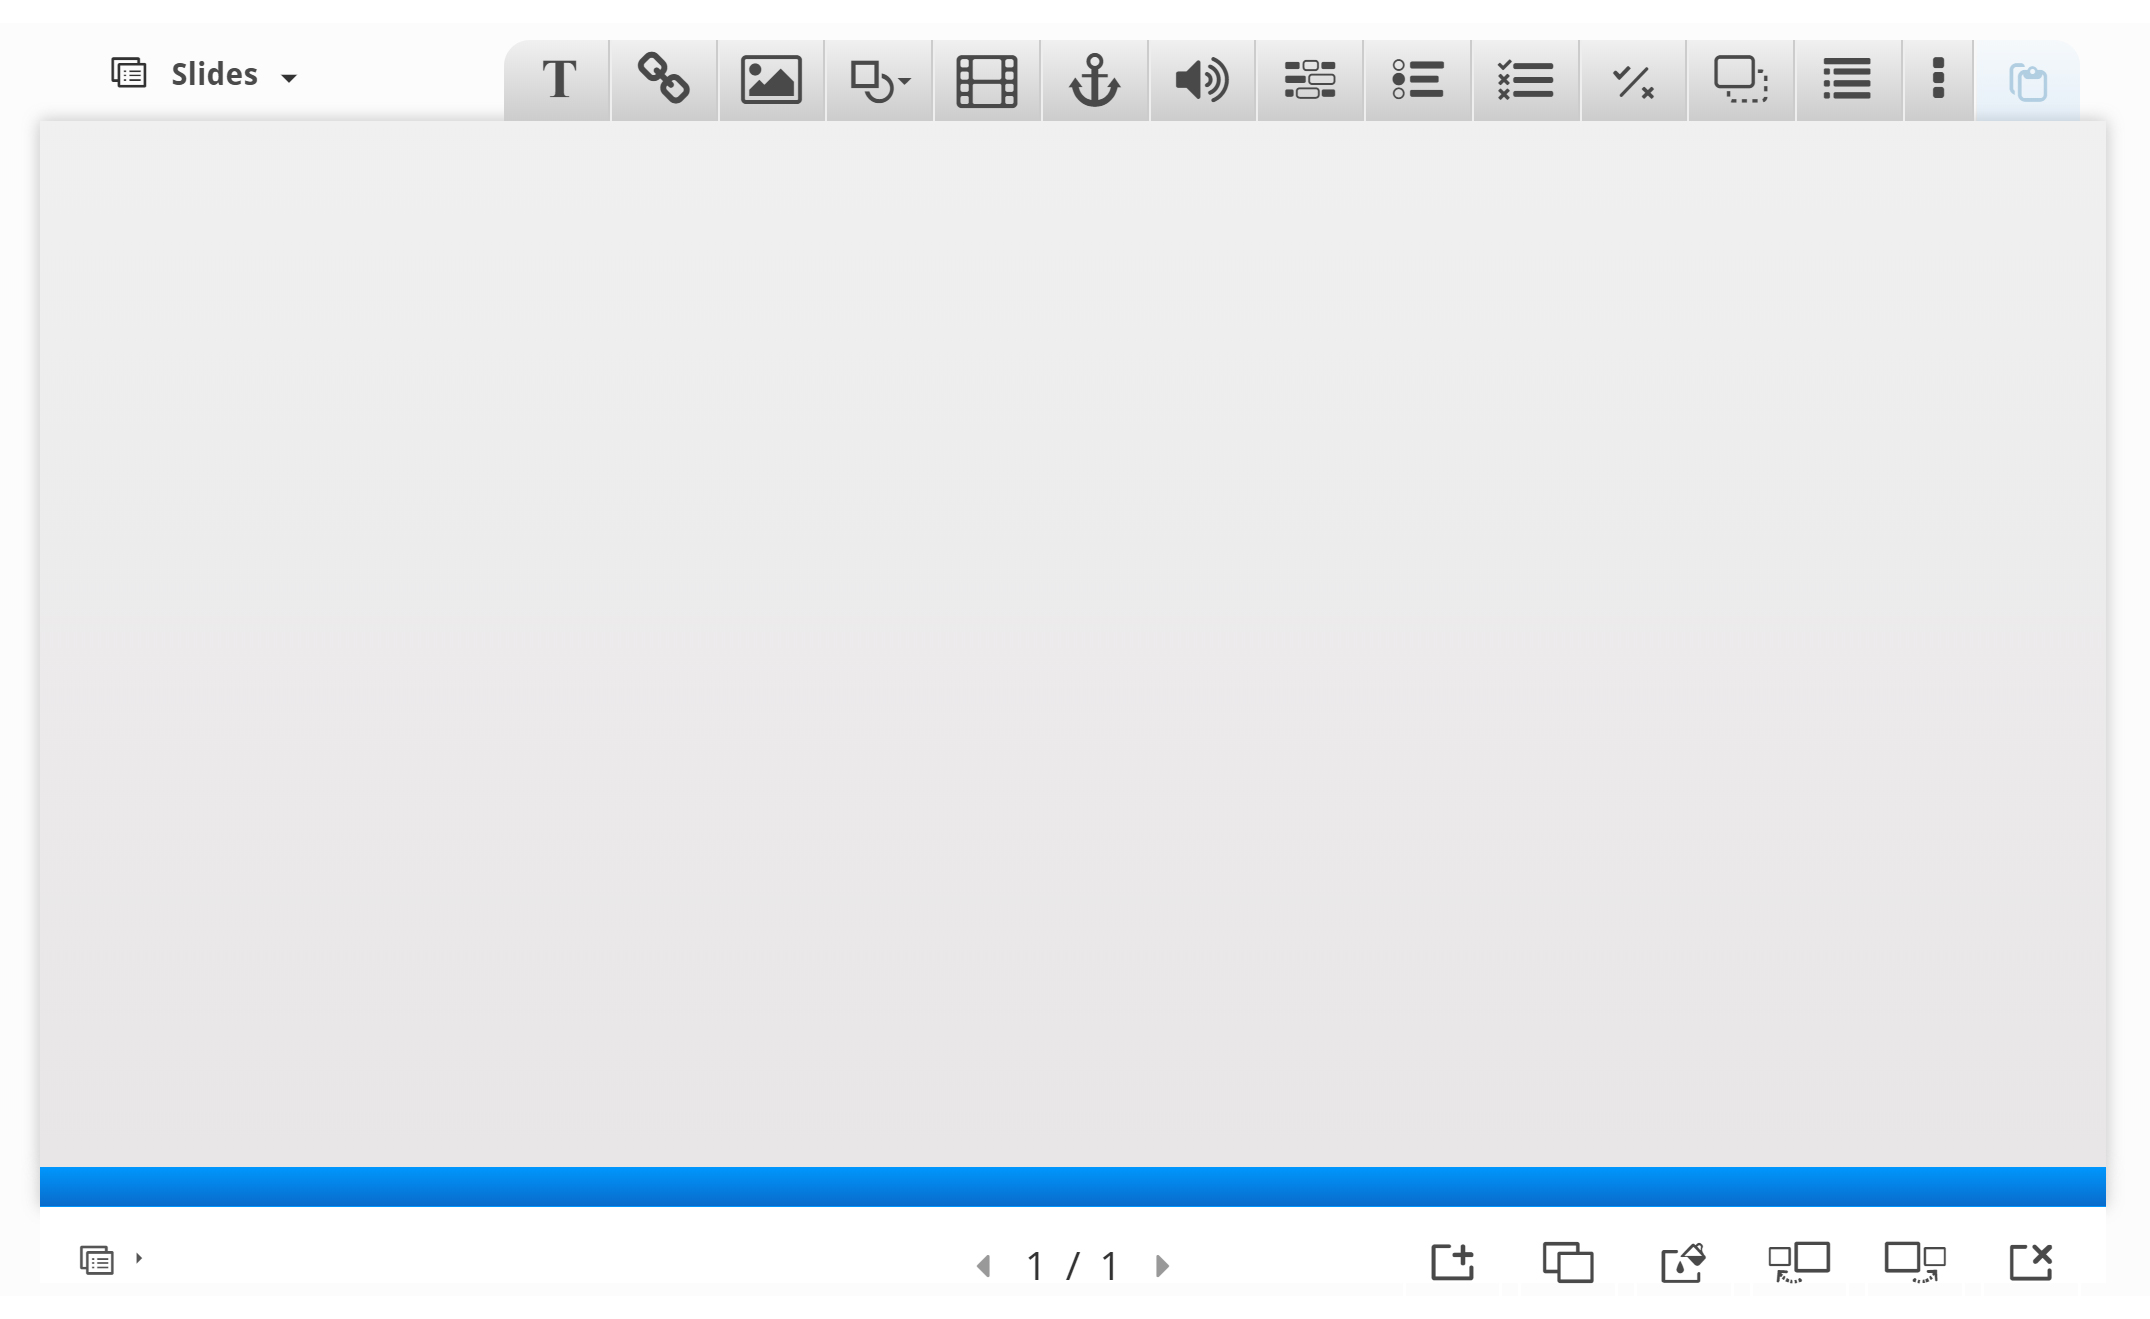Screen dimensions: 2150x1319
Task: Add a Fill in the Blanks element
Action: (1309, 80)
